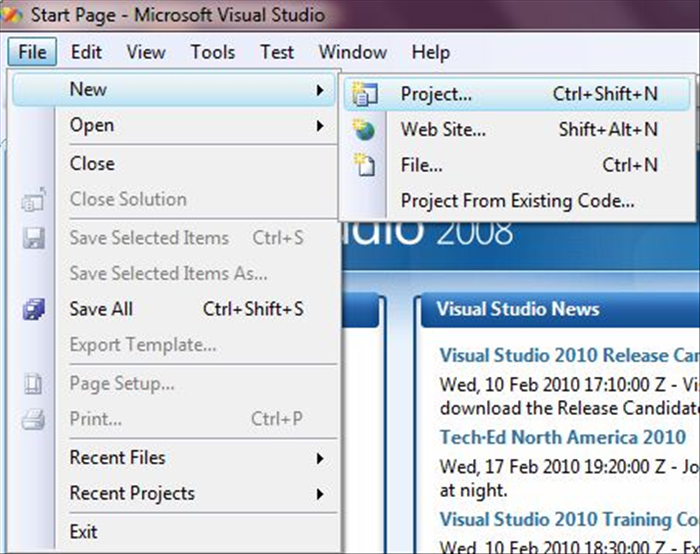The image size is (700, 554).
Task: Click the floppy disk Save icon
Action: point(34,238)
